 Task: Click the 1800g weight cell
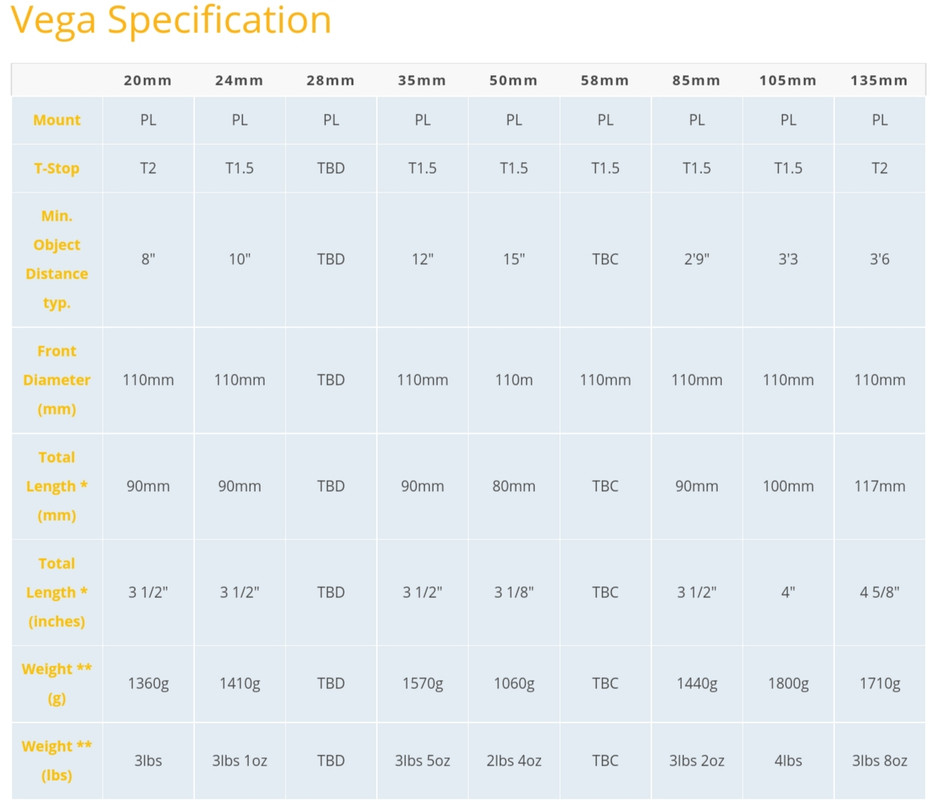(x=788, y=684)
